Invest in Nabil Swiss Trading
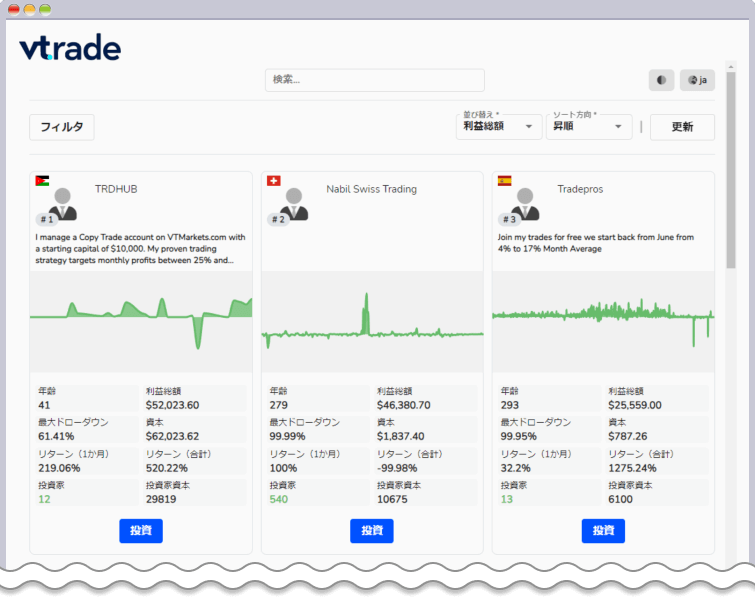 (x=371, y=531)
